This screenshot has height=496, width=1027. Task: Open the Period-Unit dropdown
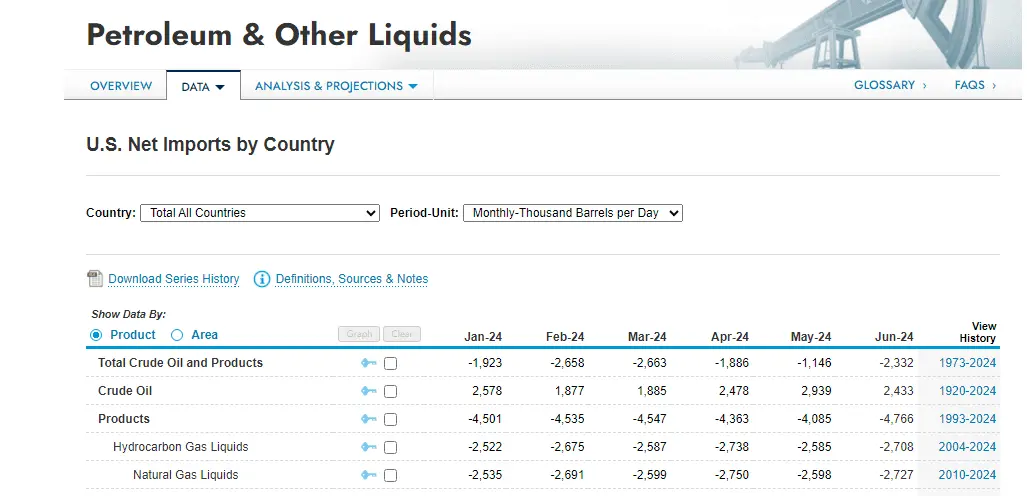click(x=572, y=213)
